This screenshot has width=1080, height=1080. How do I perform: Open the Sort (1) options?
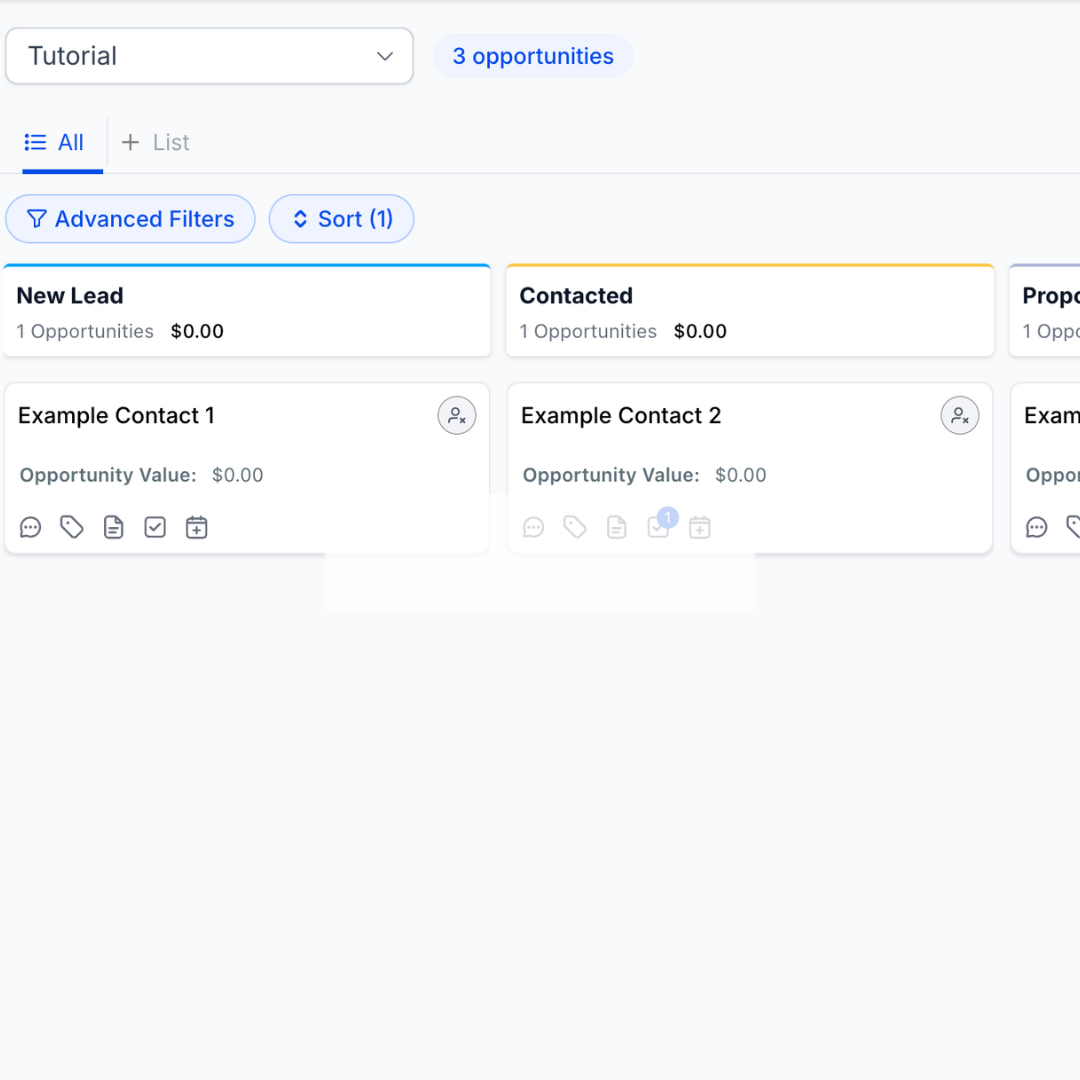click(x=341, y=219)
